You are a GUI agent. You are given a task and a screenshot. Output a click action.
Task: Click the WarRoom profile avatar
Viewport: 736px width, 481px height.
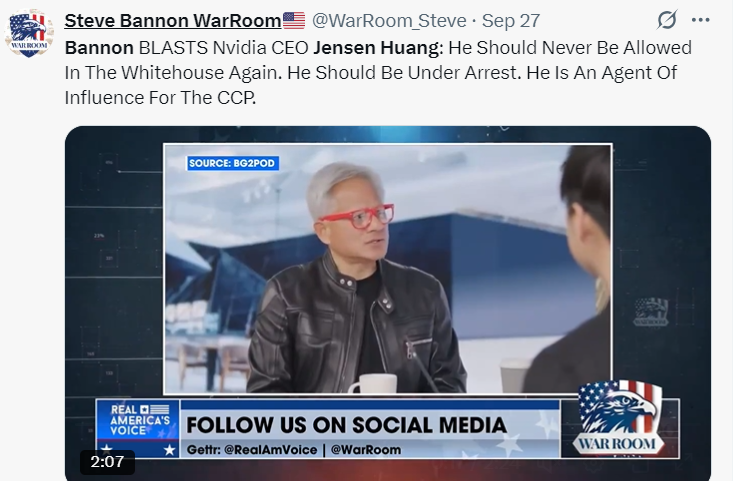pos(29,33)
